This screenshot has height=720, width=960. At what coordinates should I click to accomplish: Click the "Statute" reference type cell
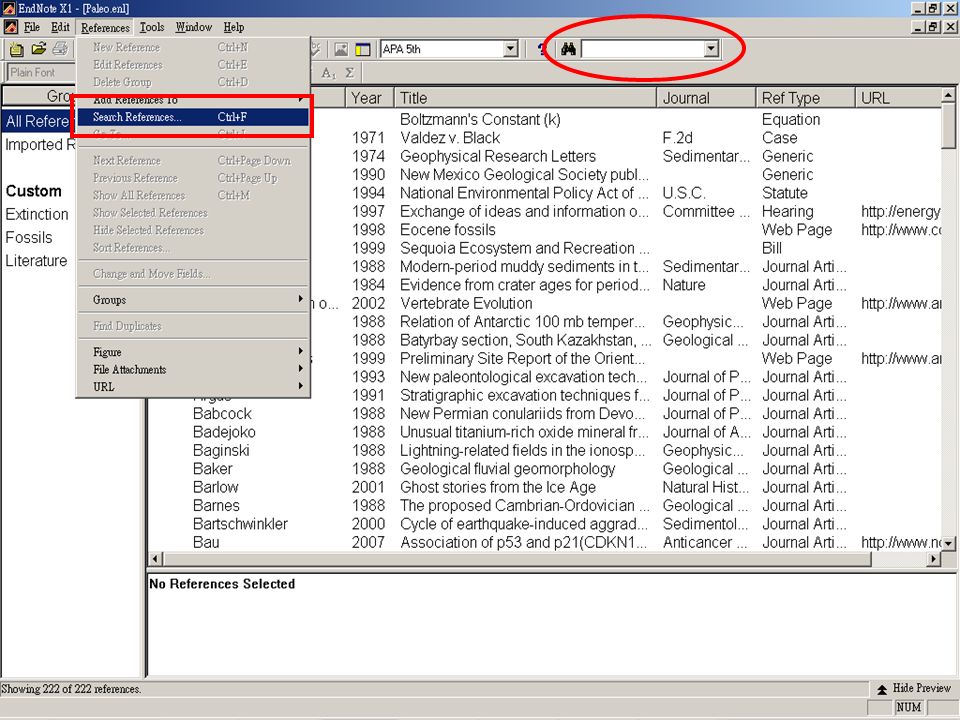[x=784, y=193]
